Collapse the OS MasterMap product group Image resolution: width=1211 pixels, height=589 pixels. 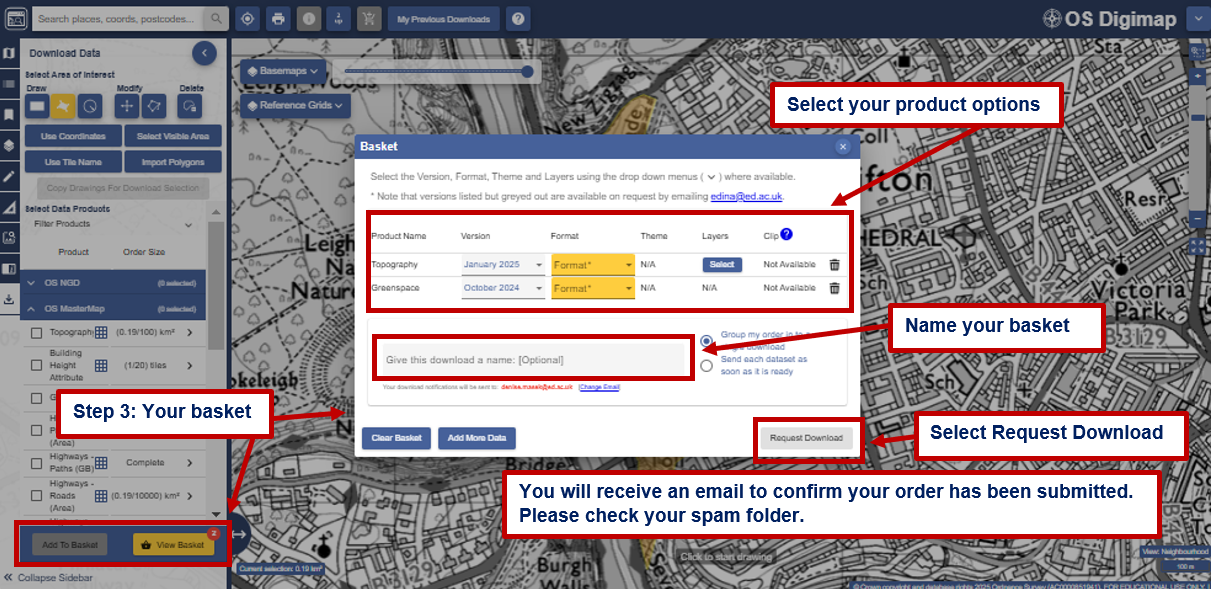point(114,309)
